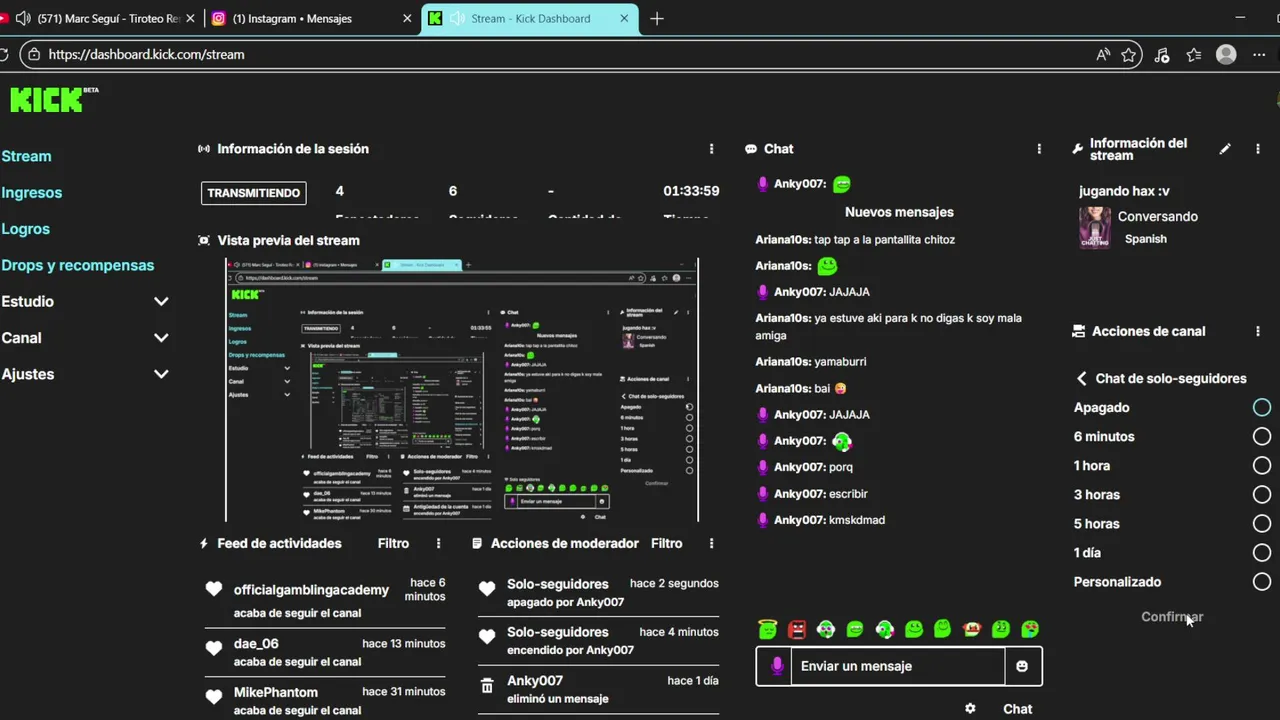This screenshot has height=720, width=1280.
Task: Click stream preview thumbnail
Action: click(462, 390)
